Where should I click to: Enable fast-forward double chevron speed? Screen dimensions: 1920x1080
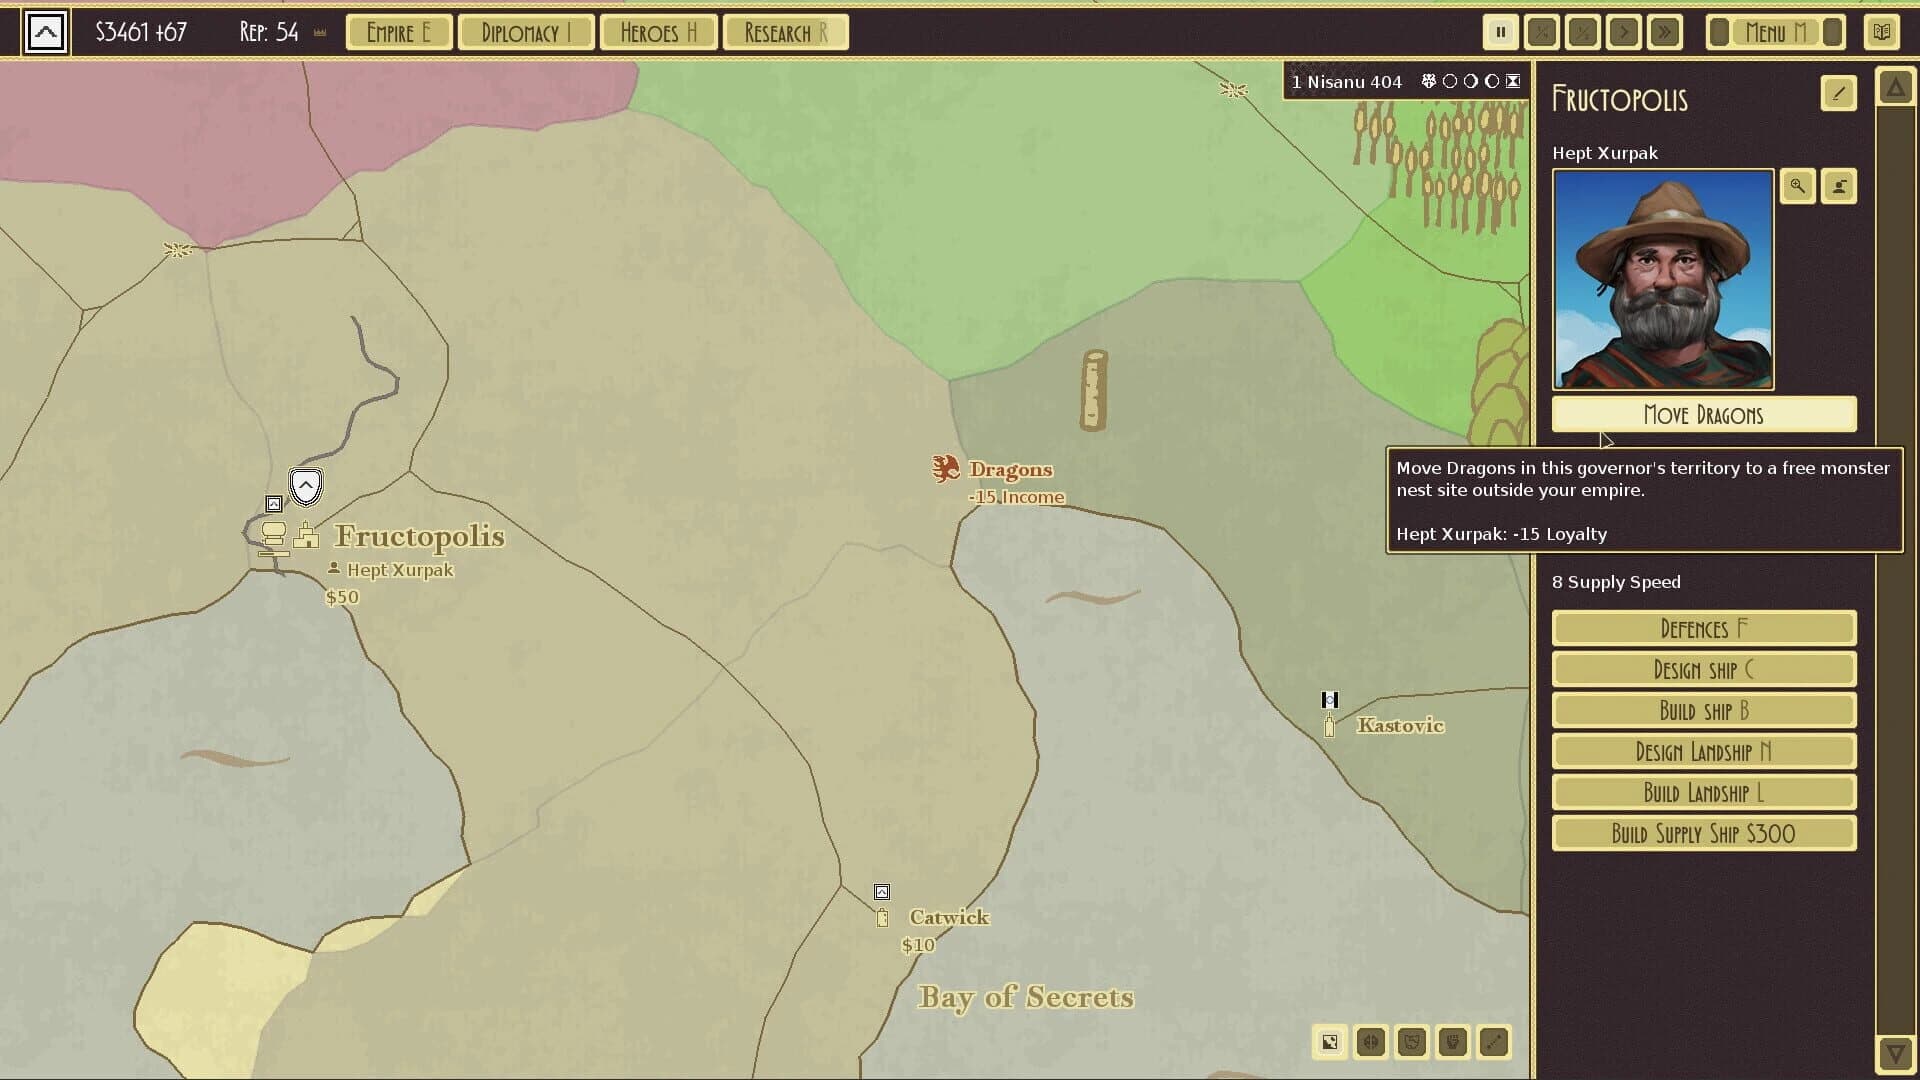[1664, 31]
